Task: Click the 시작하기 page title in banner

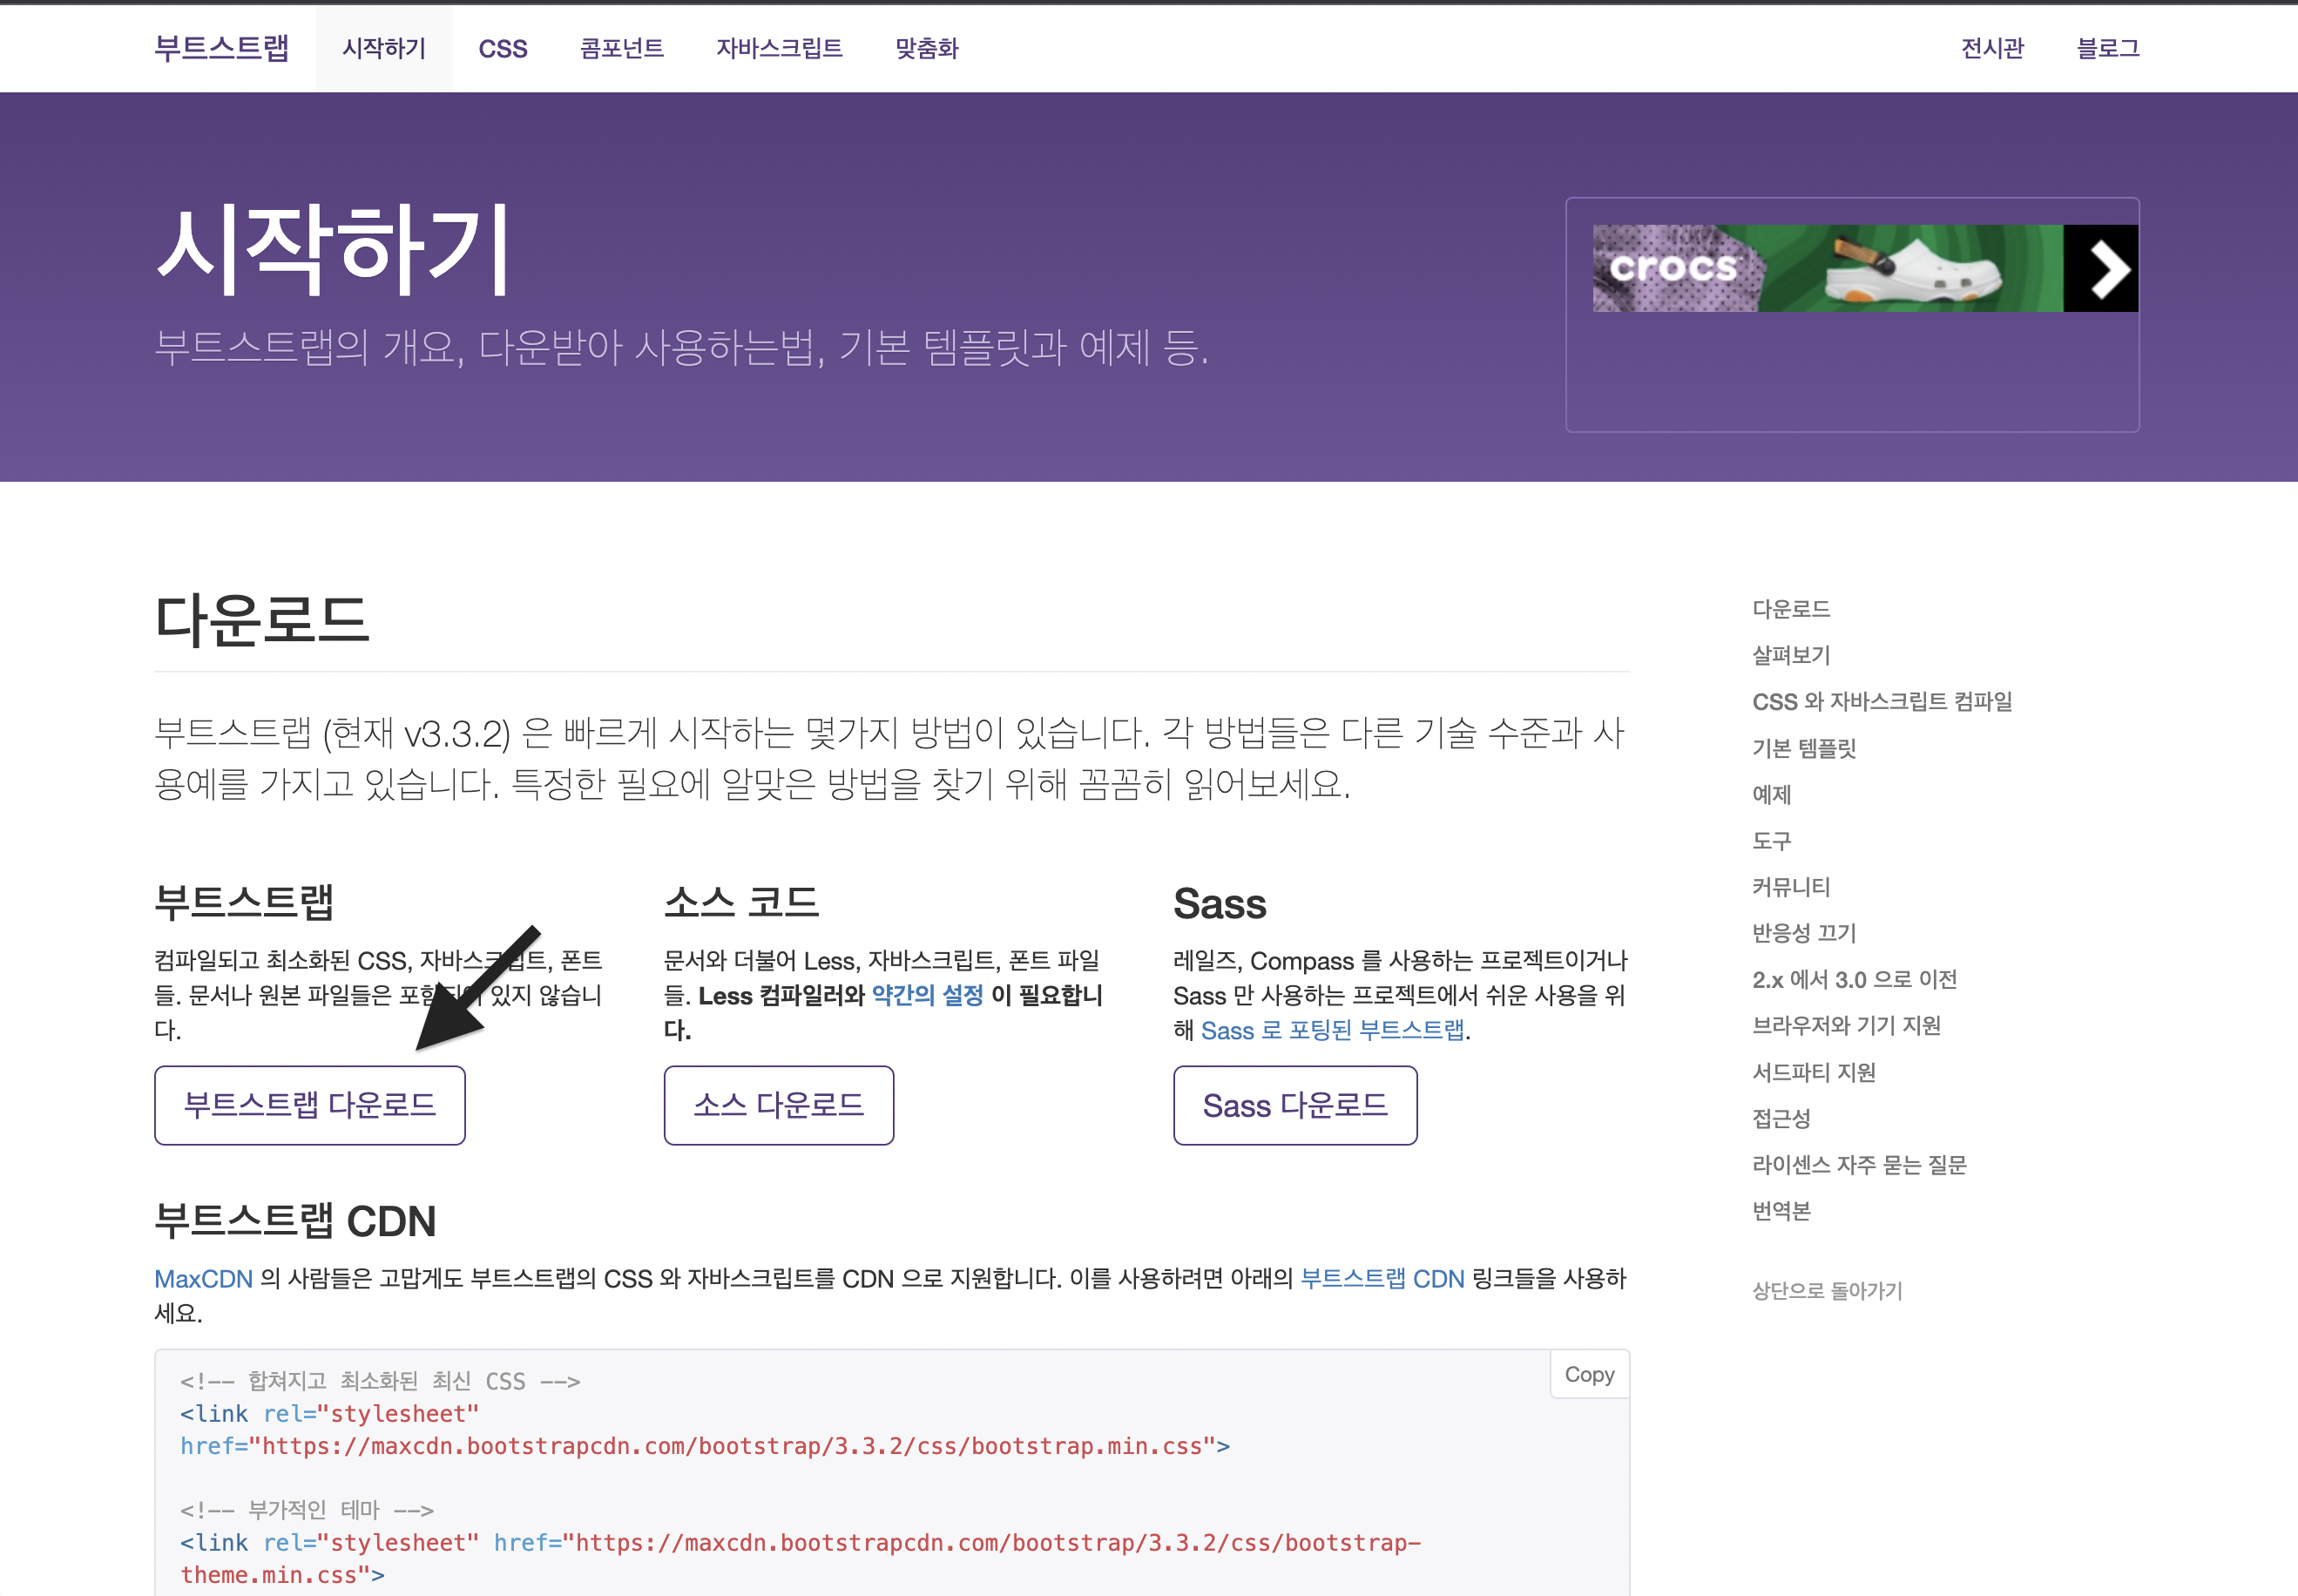Action: pyautogui.click(x=335, y=250)
